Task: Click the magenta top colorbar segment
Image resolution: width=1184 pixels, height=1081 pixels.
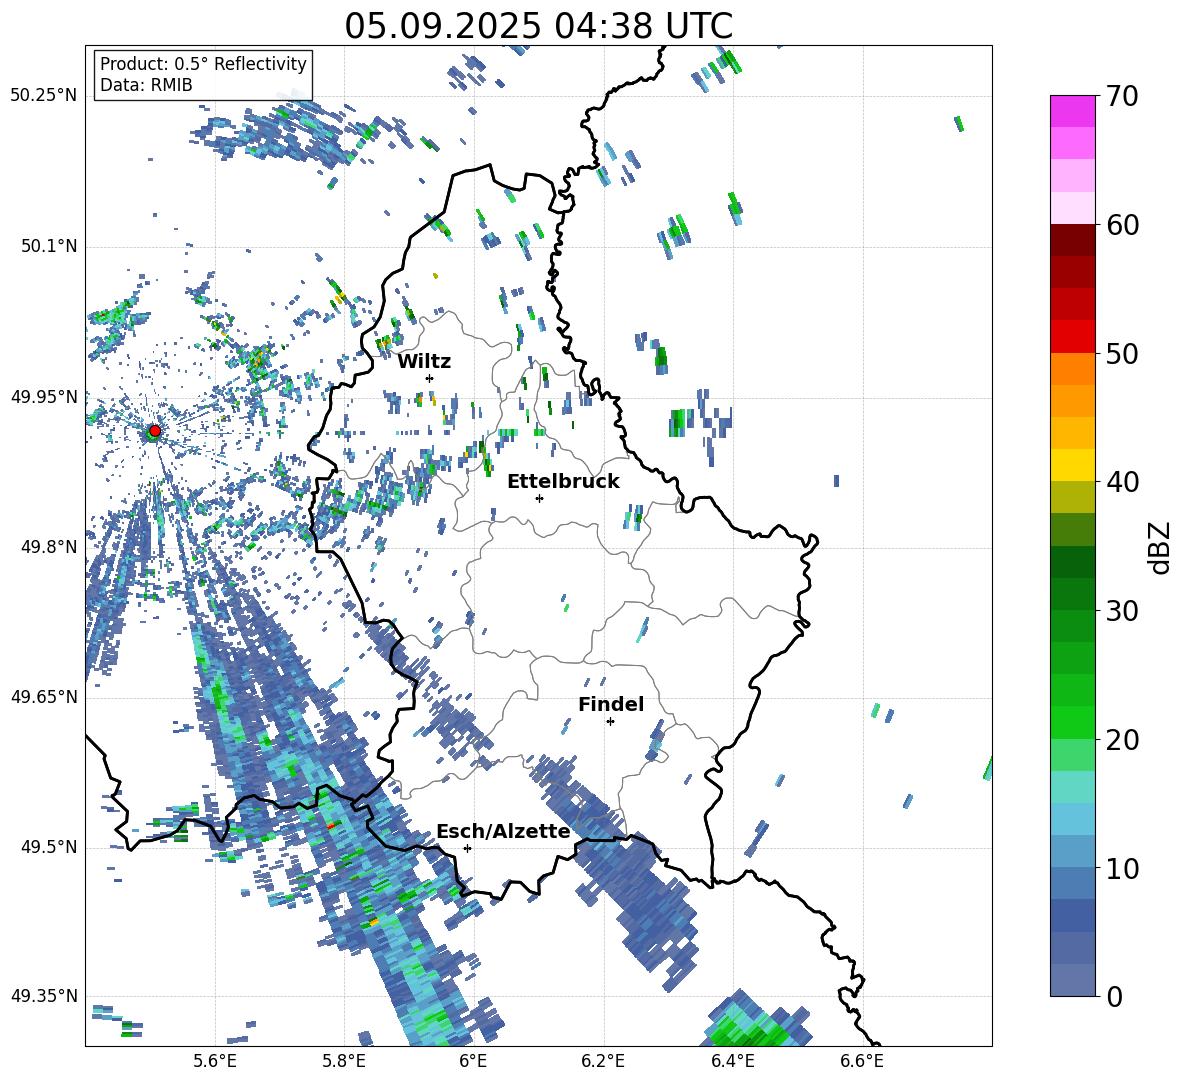Action: [1072, 112]
